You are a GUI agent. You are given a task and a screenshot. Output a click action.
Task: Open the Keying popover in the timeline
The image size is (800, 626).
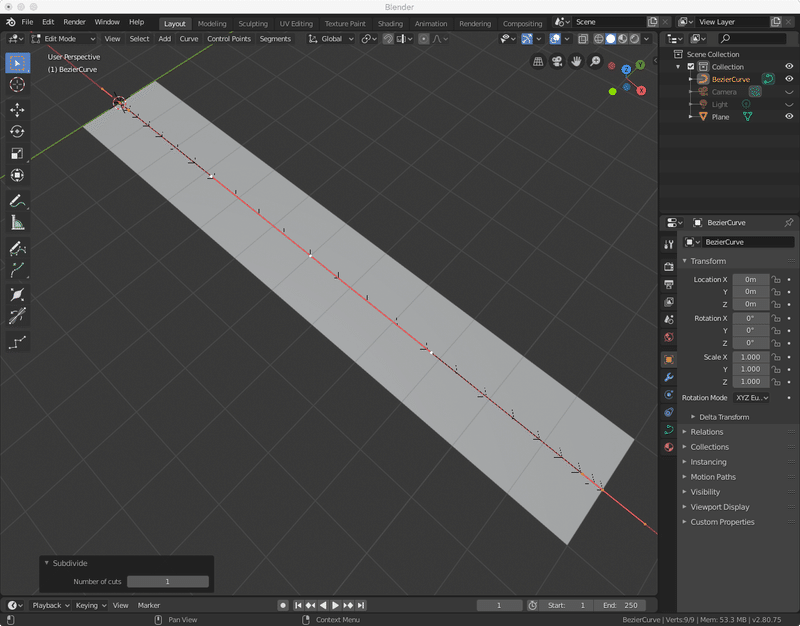[x=89, y=605]
